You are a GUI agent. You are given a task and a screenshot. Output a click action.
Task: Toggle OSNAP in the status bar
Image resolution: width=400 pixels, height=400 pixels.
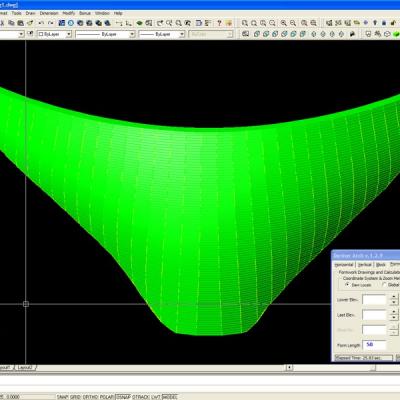point(123,397)
